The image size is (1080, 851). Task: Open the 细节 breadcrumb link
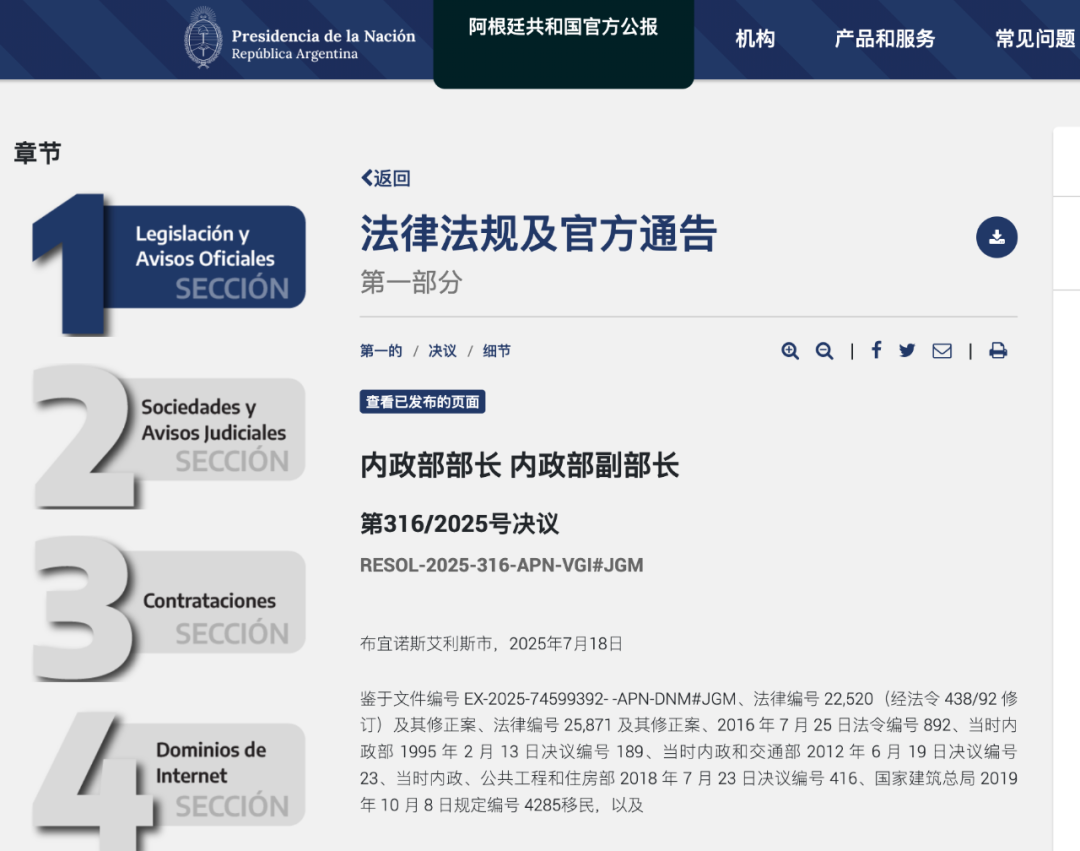click(x=497, y=351)
